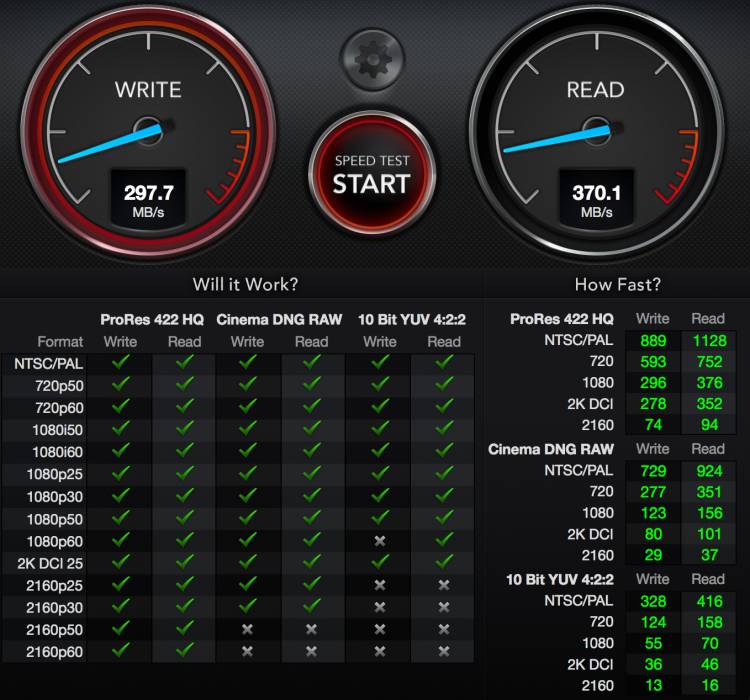
Task: Click the checkmark for 2160p50 ProRes Read
Action: 185,628
